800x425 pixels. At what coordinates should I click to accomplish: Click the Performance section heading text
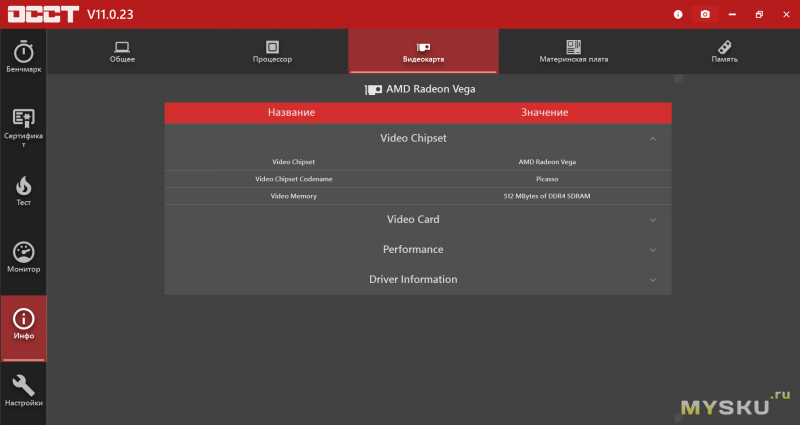pos(413,249)
